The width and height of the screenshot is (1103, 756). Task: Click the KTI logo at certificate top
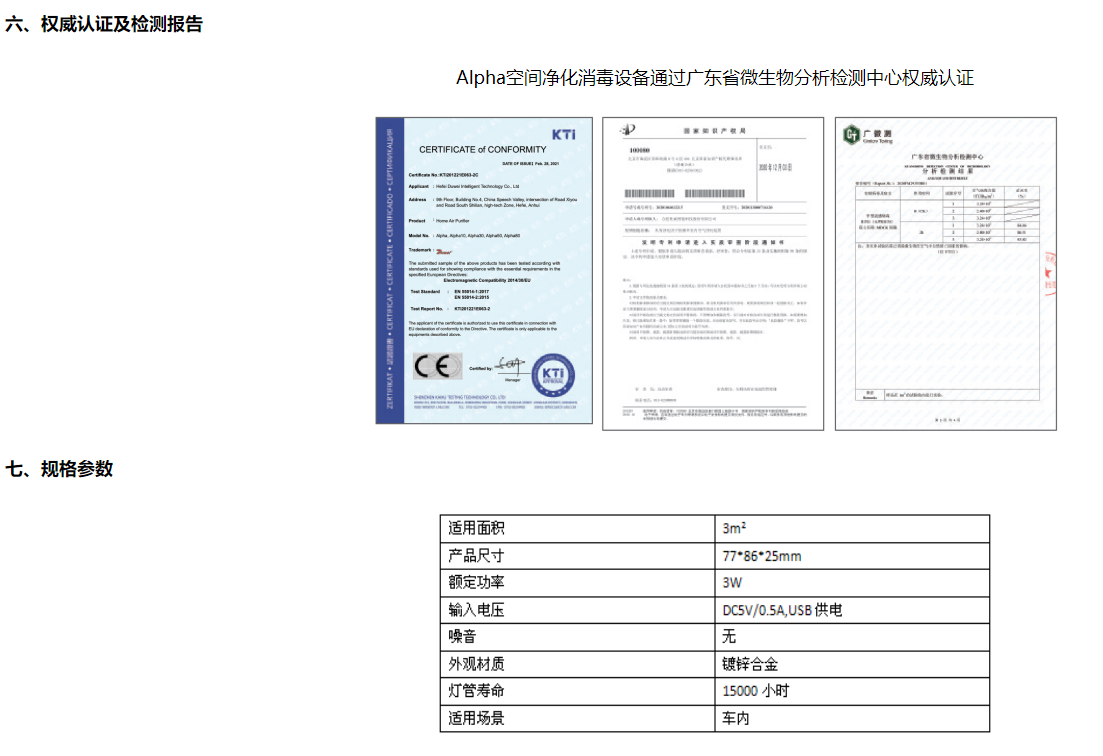click(563, 134)
